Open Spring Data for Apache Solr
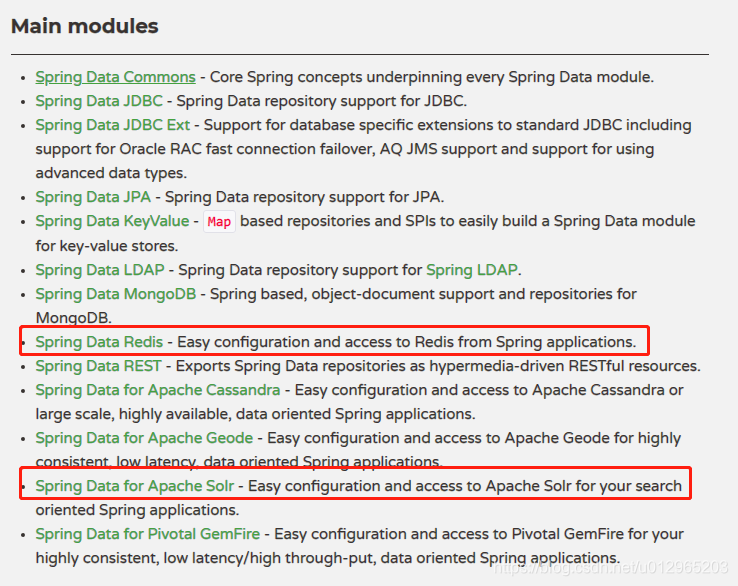The height and width of the screenshot is (586, 738). pos(135,486)
